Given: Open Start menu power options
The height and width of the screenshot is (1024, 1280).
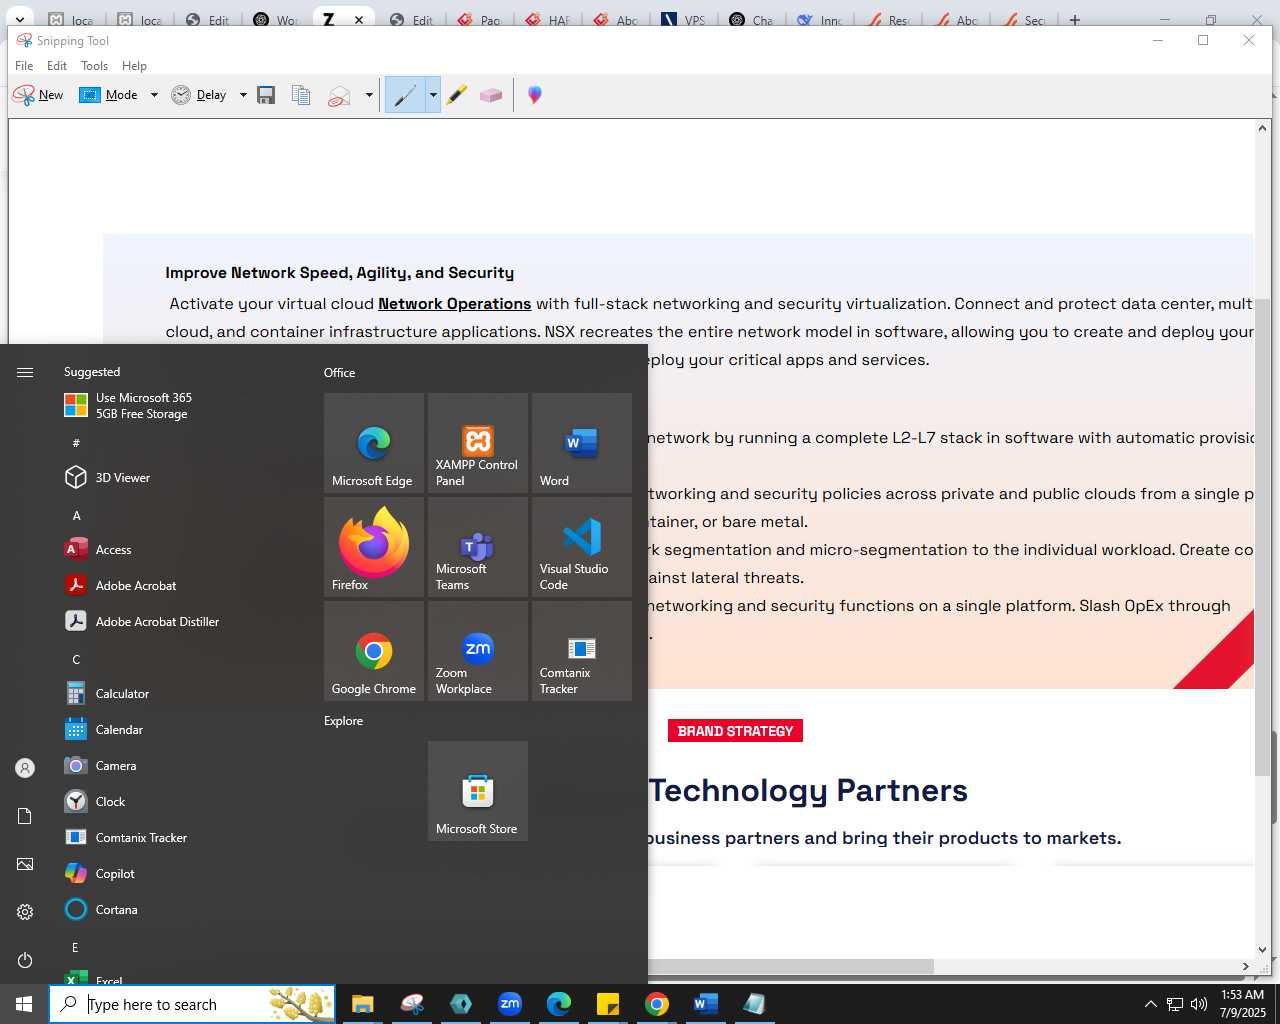Looking at the screenshot, I should point(25,960).
